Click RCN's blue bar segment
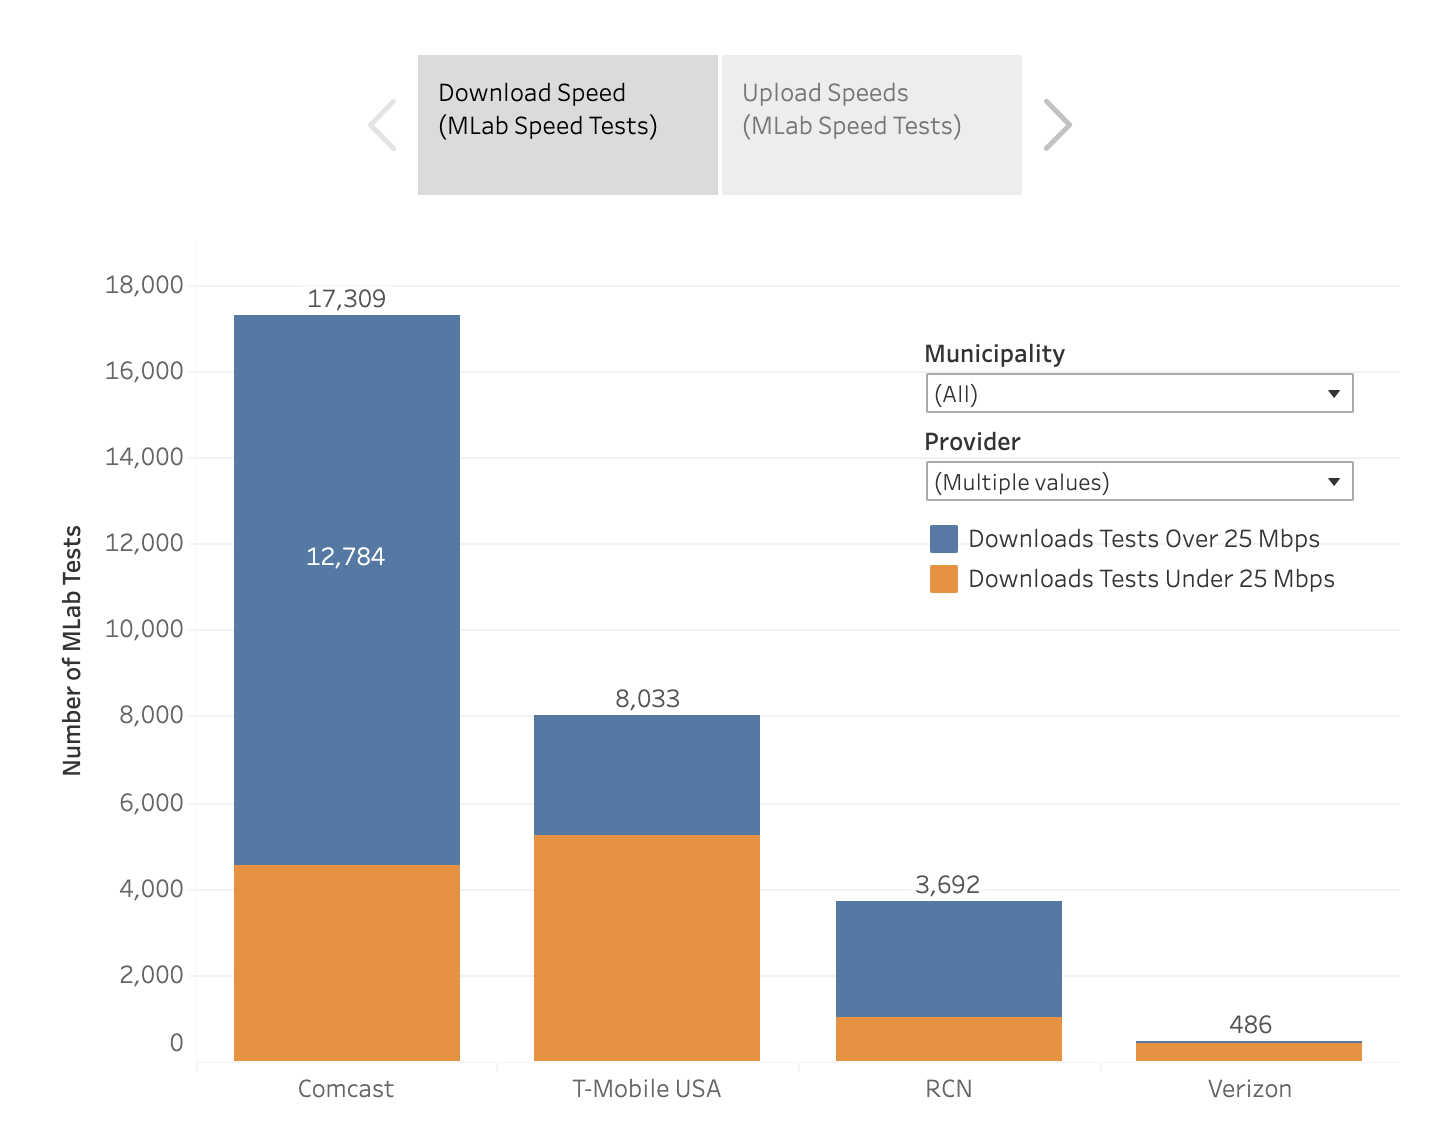 pos(949,959)
